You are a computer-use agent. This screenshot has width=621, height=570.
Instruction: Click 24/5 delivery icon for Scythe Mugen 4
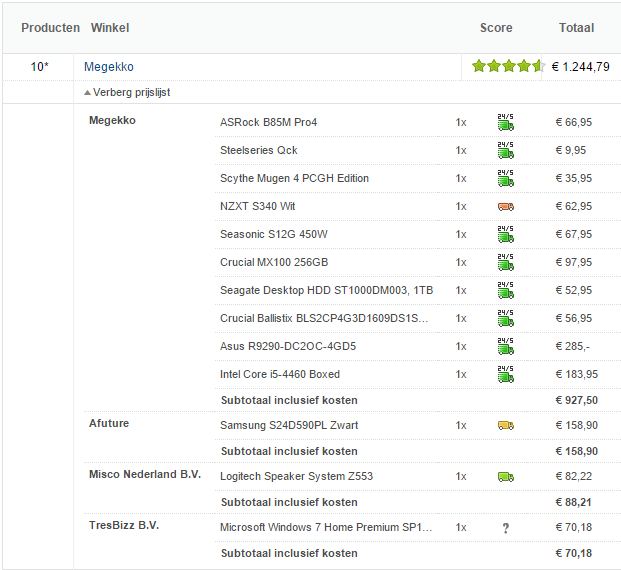(506, 178)
